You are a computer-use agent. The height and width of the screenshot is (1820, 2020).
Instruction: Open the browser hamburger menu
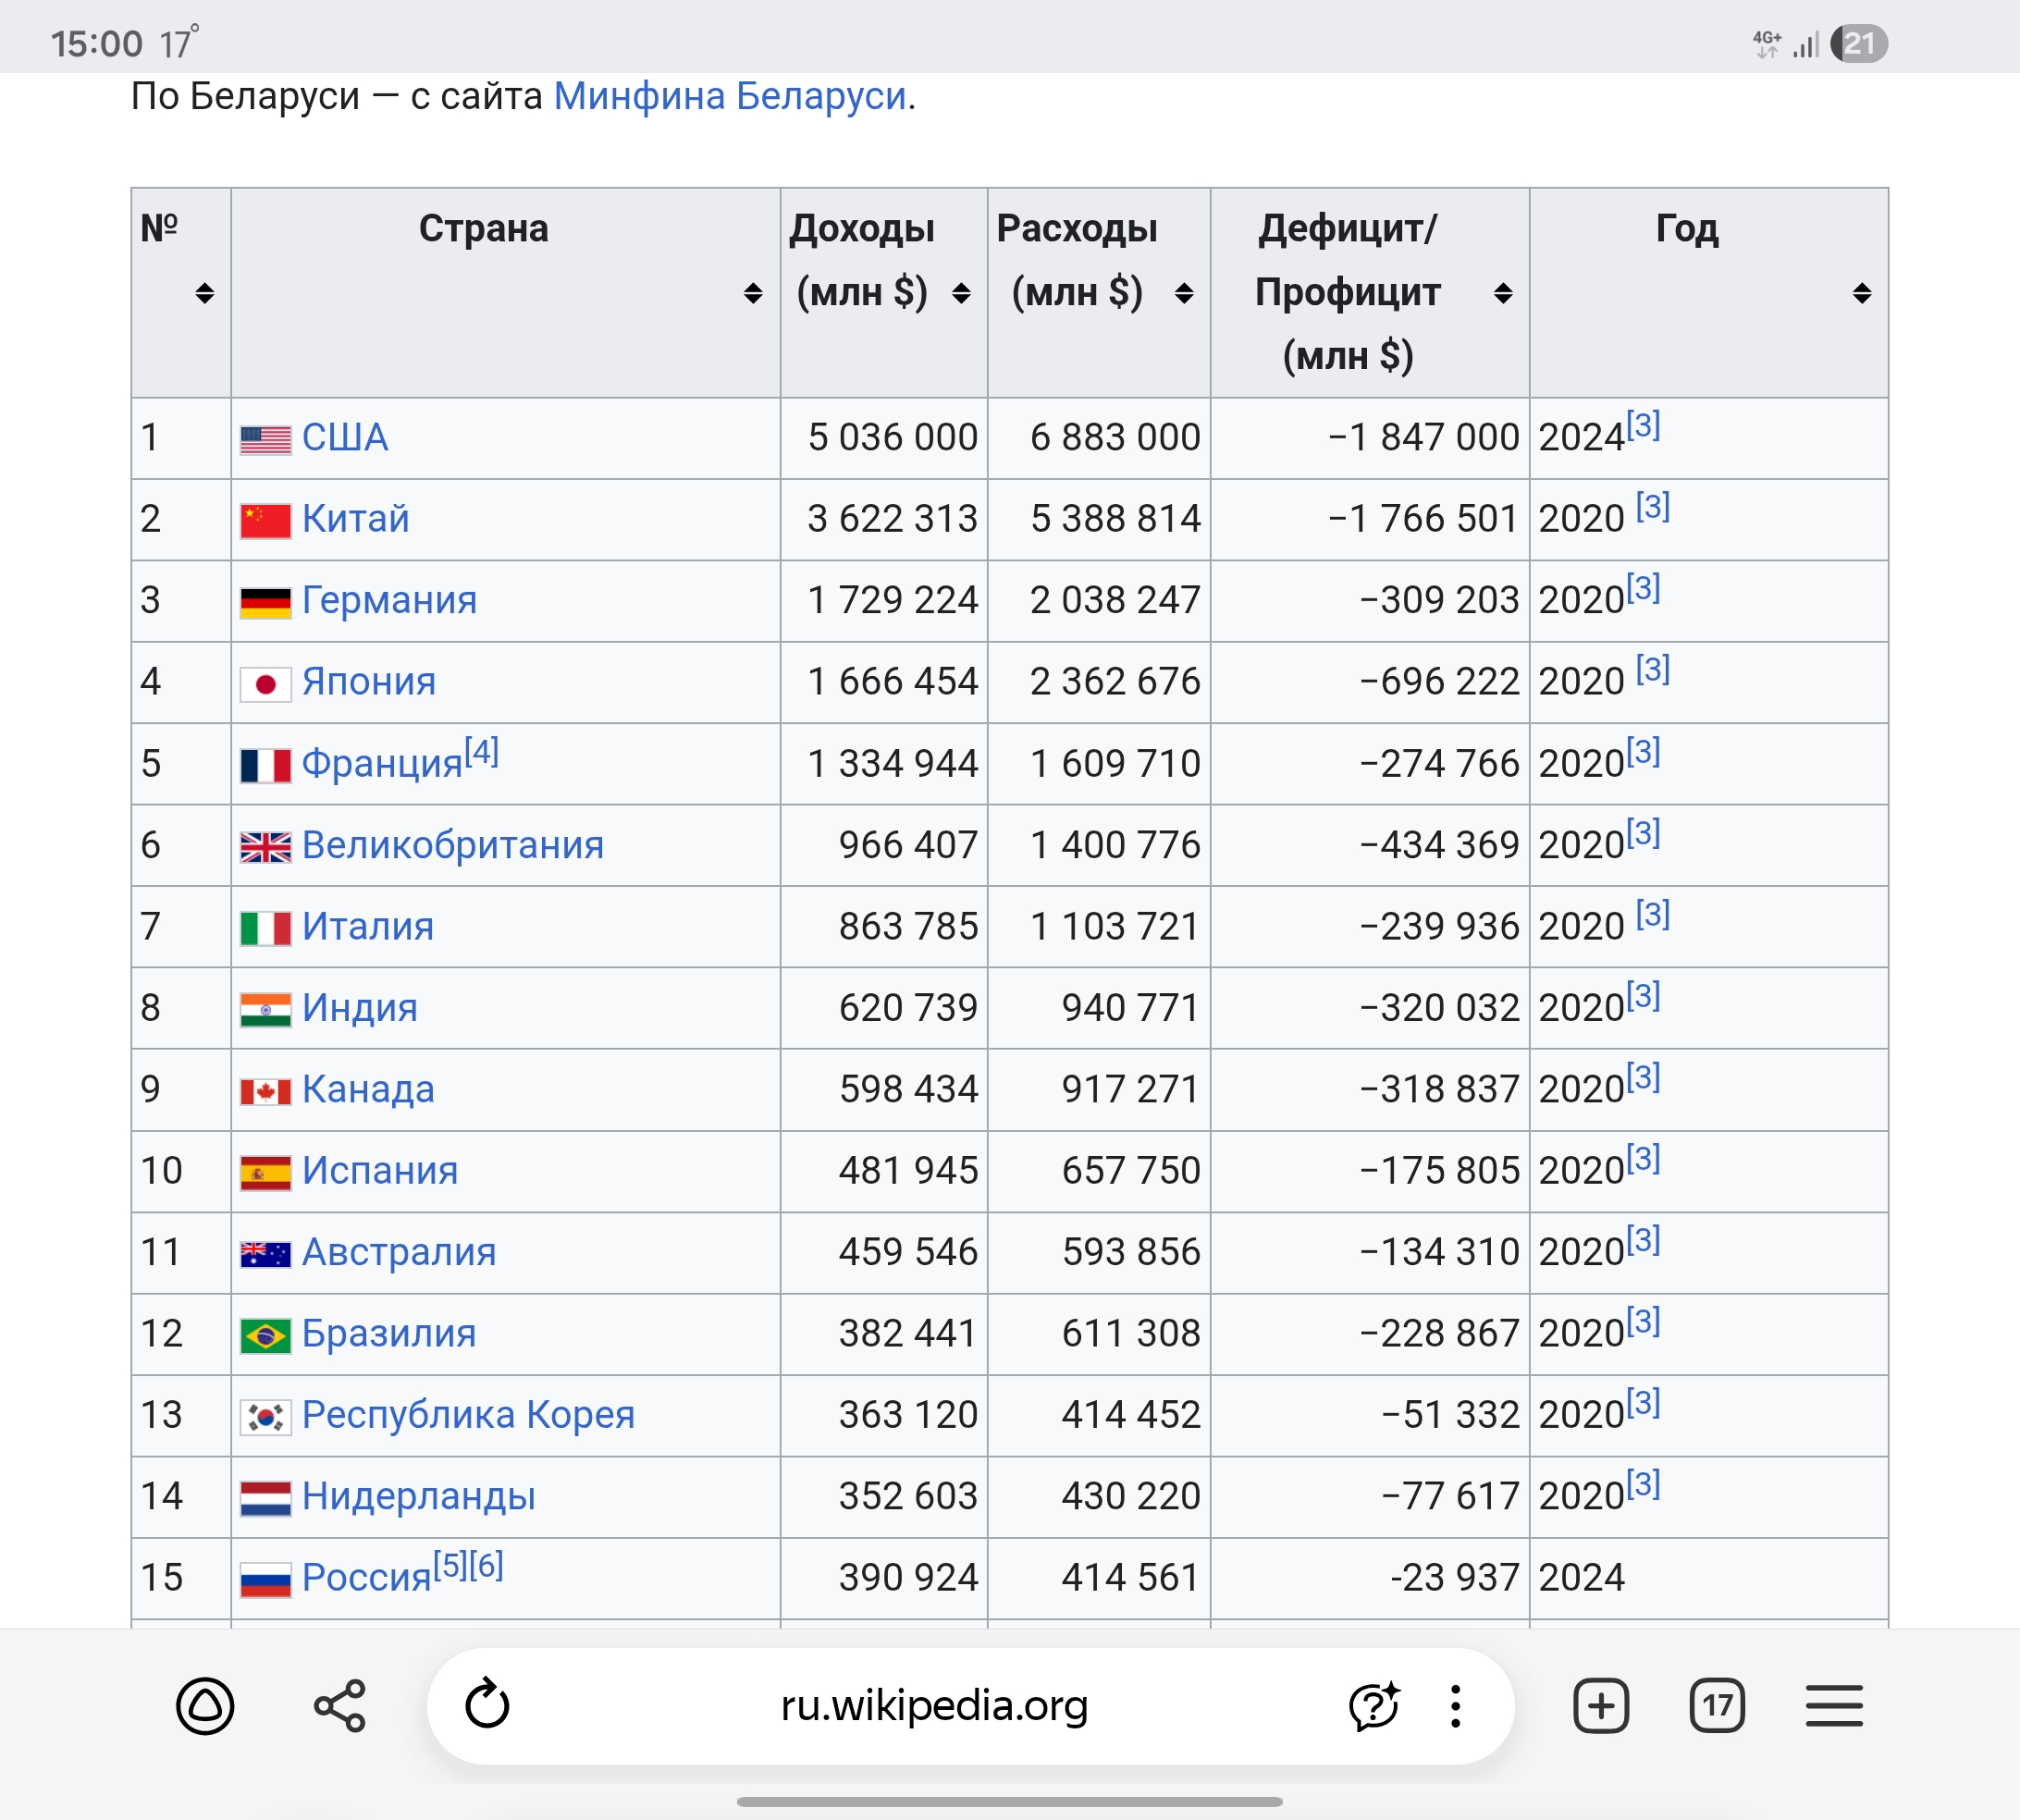[1834, 1705]
